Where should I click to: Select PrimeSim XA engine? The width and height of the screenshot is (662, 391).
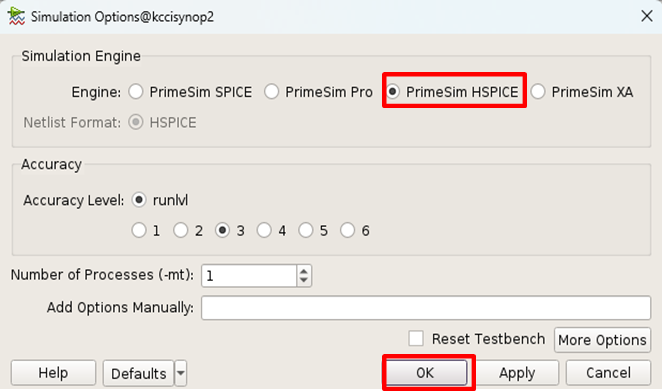pos(538,92)
